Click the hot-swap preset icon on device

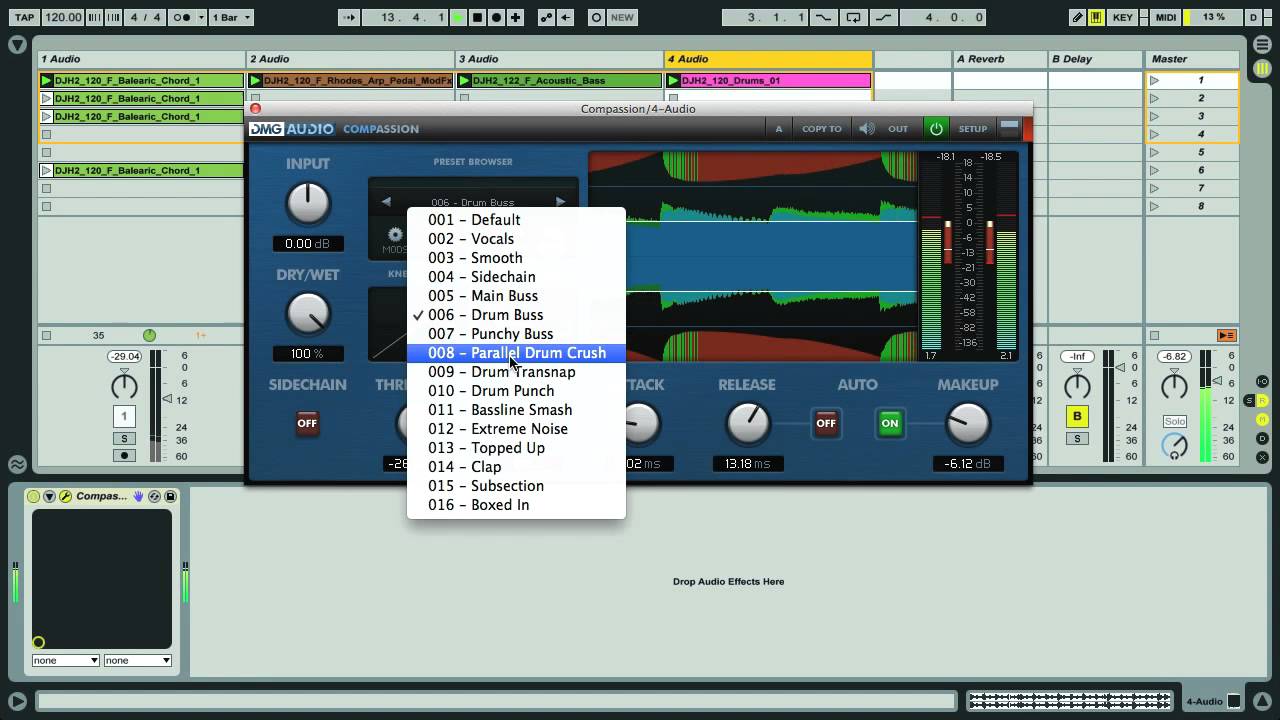[x=155, y=496]
